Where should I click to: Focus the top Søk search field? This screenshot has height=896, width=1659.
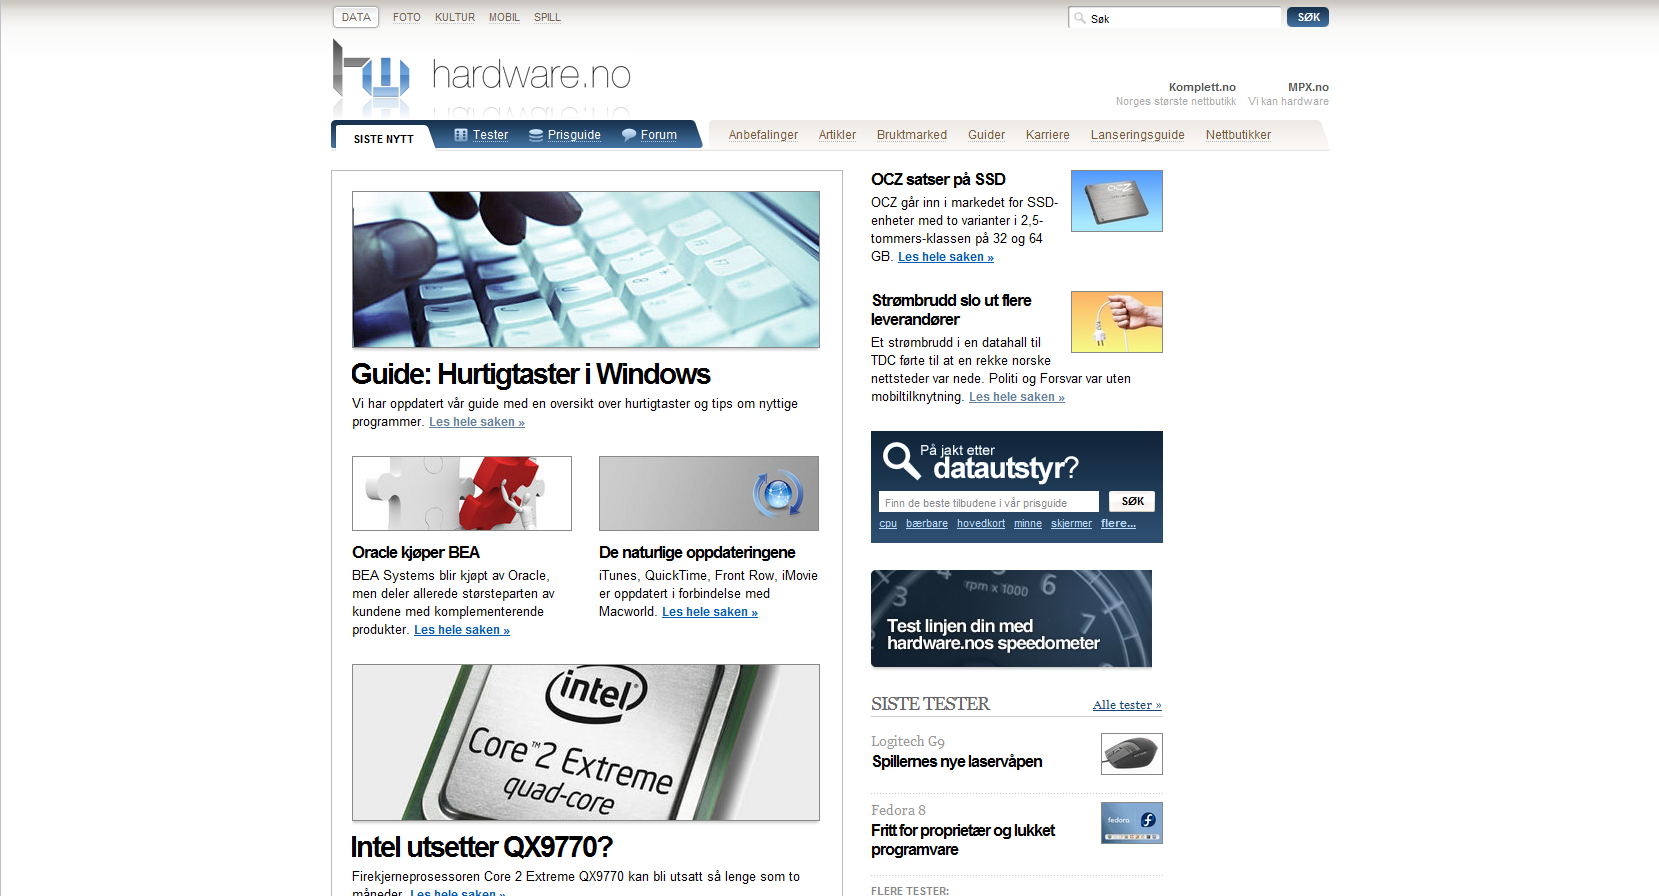click(1175, 18)
